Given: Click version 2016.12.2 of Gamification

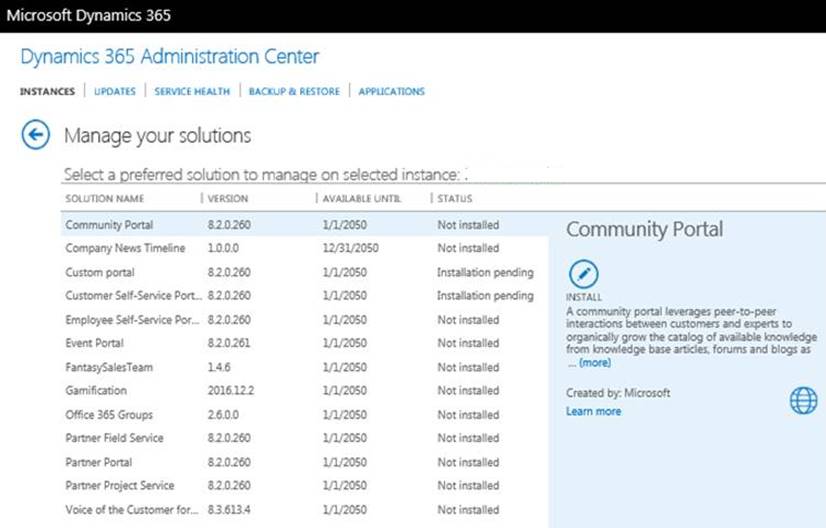Looking at the screenshot, I should pyautogui.click(x=231, y=390).
